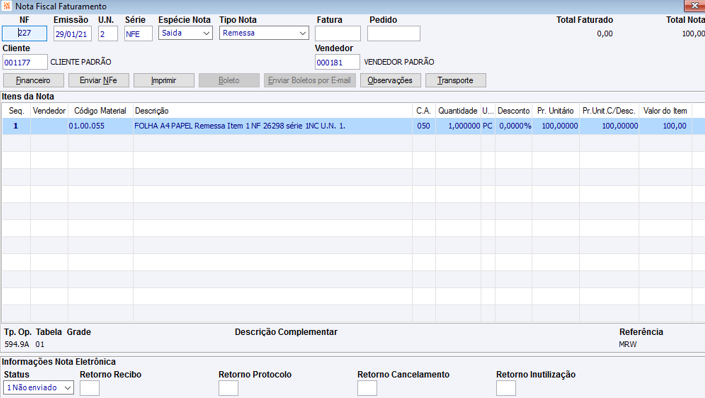Click the 1,000000 quantity cell
This screenshot has height=398, width=705.
point(458,126)
